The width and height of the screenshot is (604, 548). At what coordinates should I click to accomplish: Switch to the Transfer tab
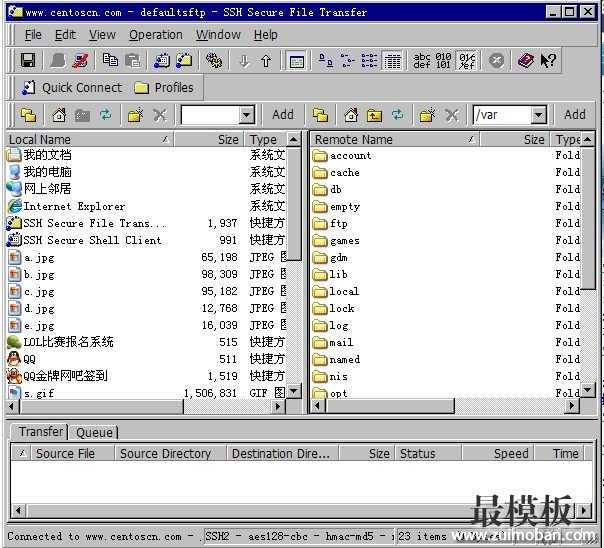40,432
